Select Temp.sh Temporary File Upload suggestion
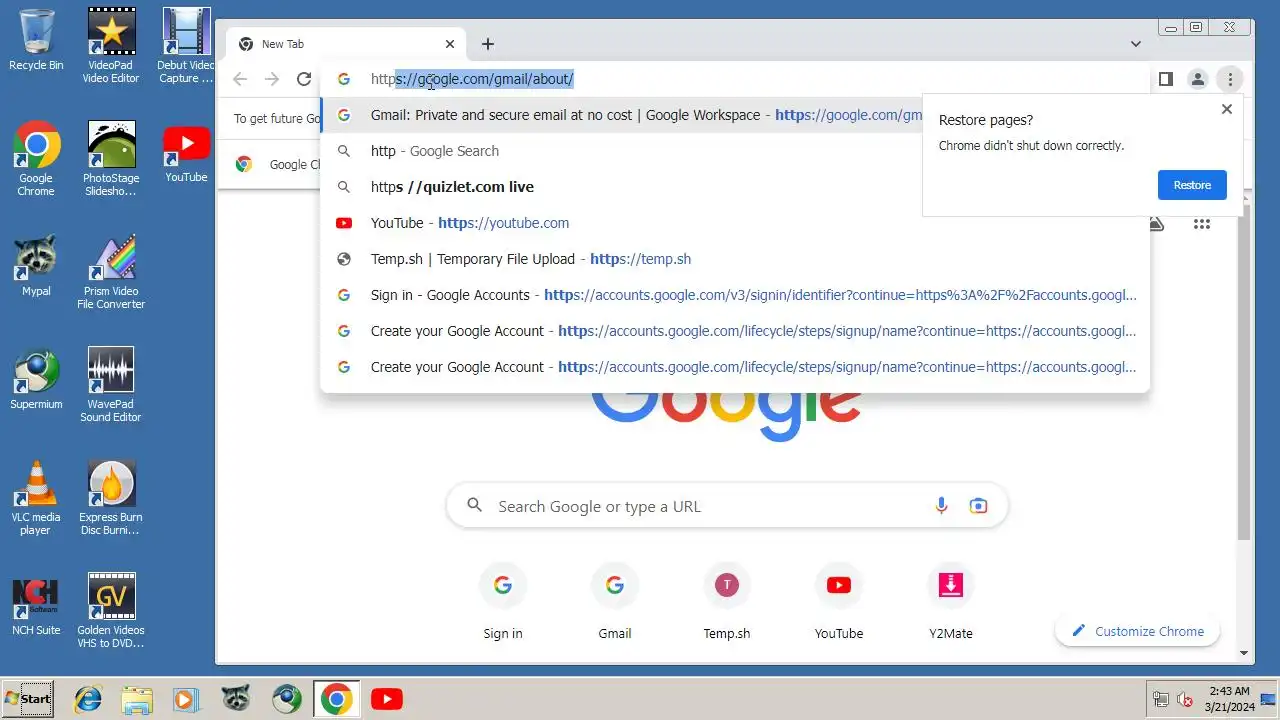The height and width of the screenshot is (720, 1280). tap(735, 259)
